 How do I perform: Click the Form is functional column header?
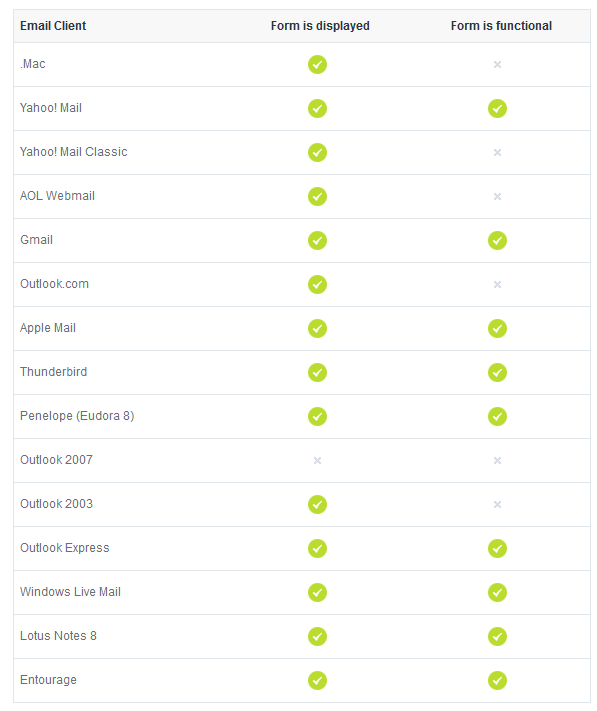(501, 26)
